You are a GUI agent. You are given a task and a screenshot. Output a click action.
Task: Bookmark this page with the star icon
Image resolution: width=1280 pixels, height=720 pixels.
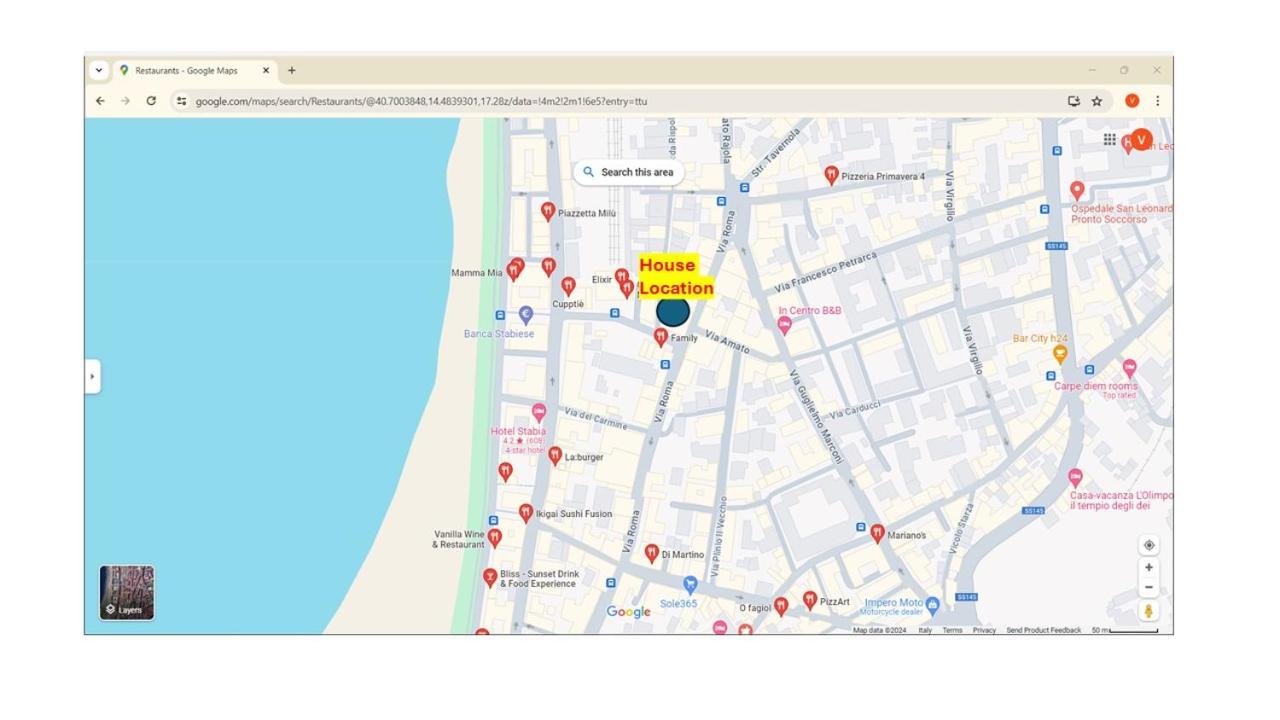pos(1097,101)
